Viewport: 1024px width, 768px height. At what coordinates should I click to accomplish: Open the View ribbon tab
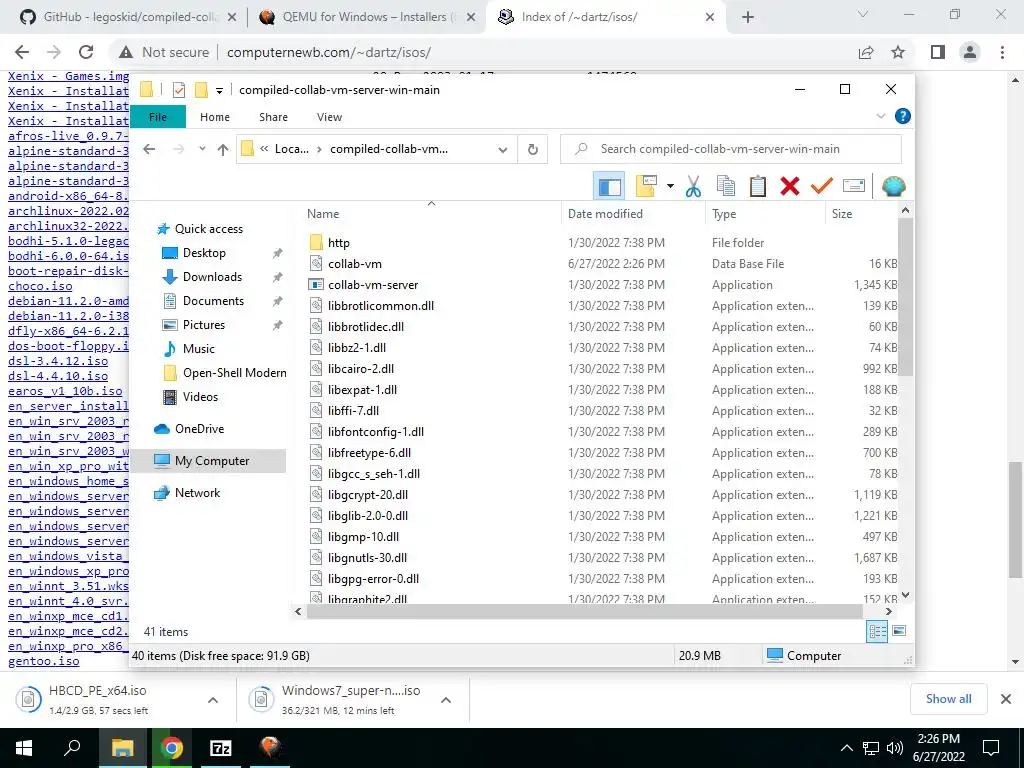tap(329, 117)
